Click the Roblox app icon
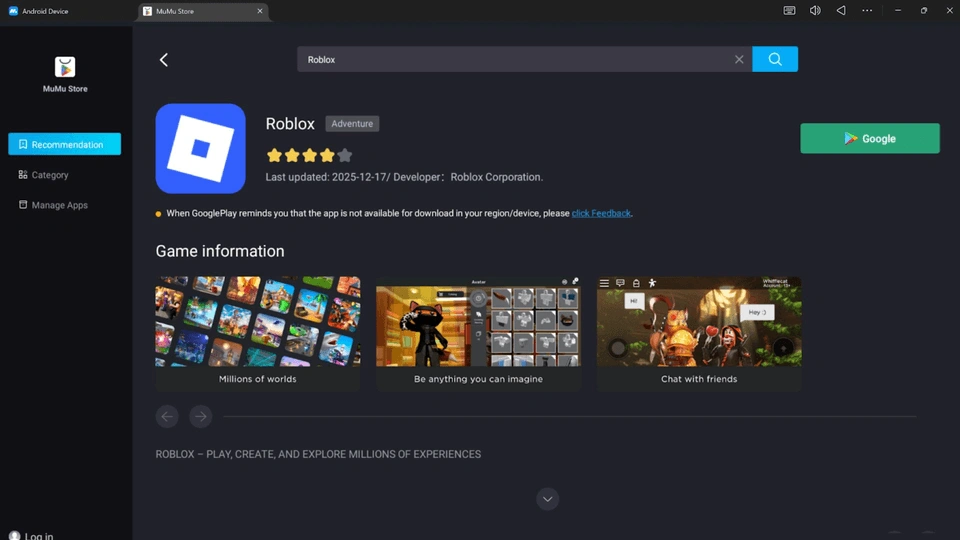 click(x=200, y=148)
